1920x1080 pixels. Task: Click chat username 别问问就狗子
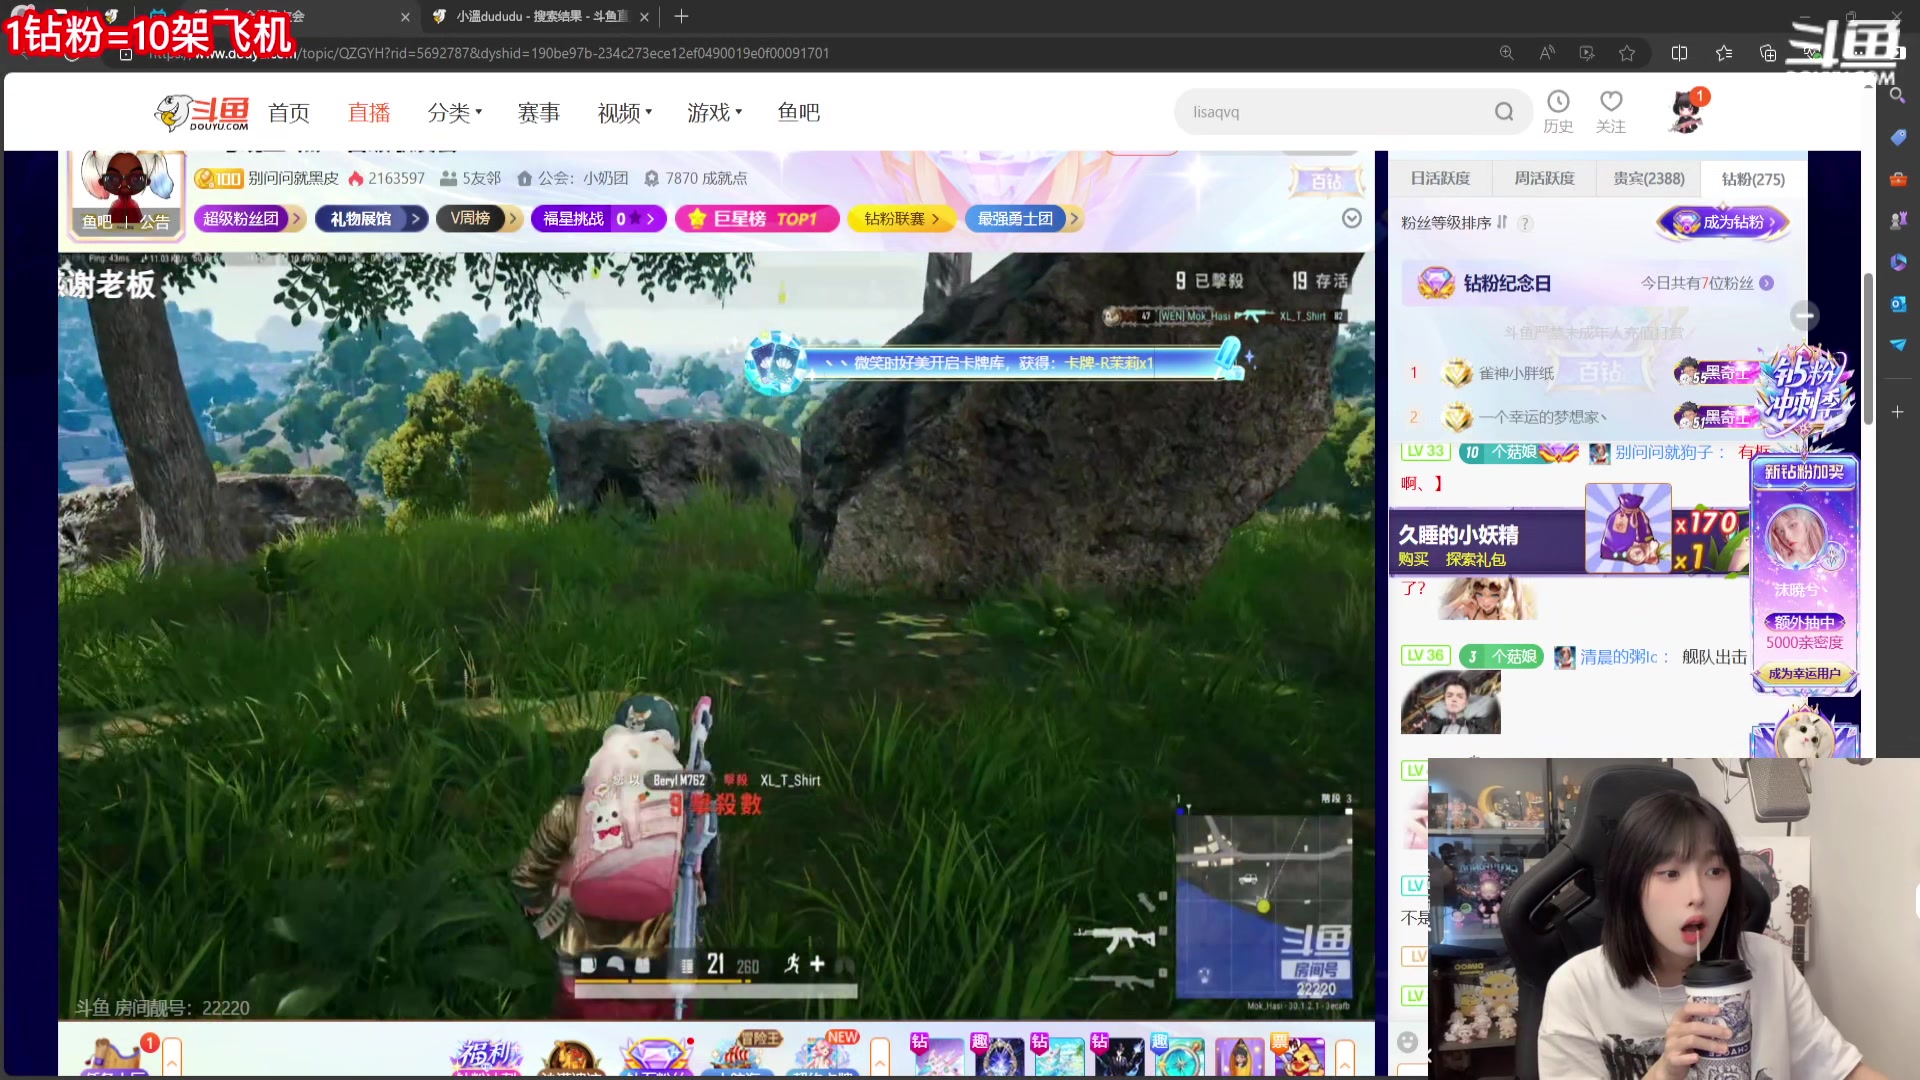point(1663,452)
